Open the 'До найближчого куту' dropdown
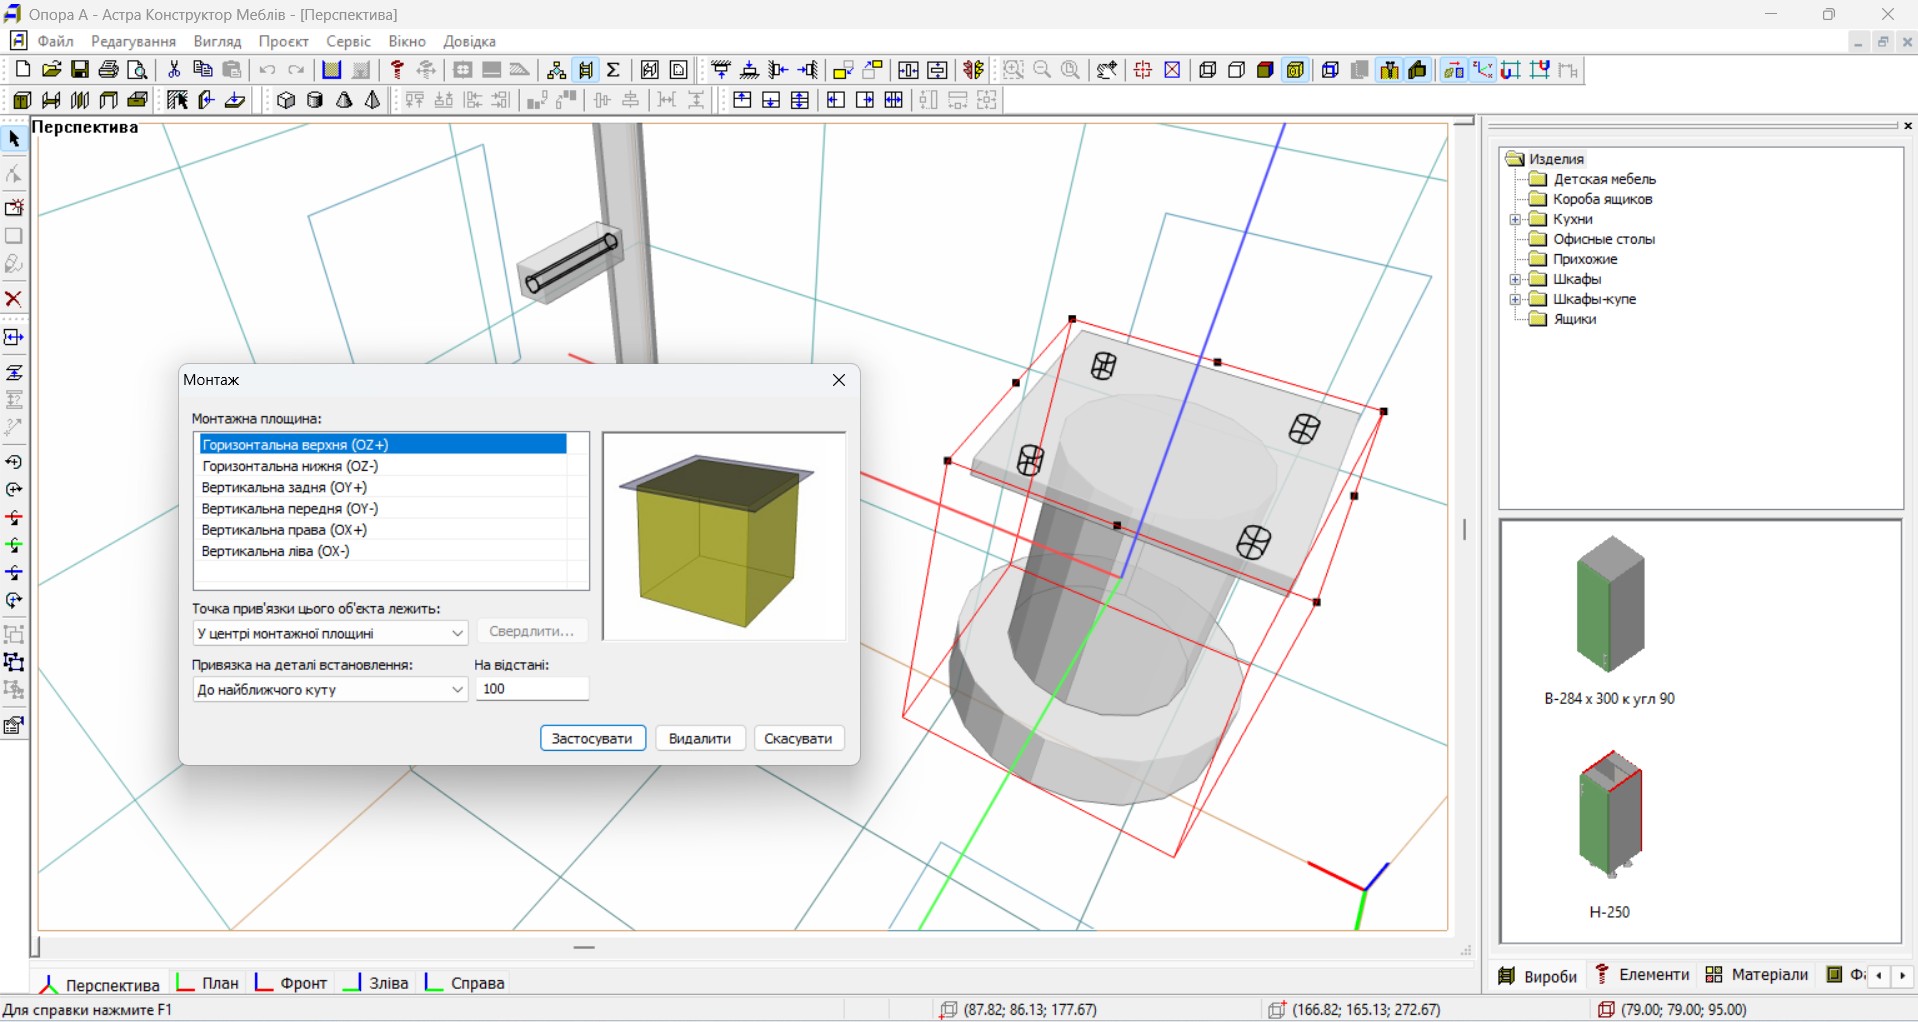1918x1022 pixels. [x=457, y=690]
